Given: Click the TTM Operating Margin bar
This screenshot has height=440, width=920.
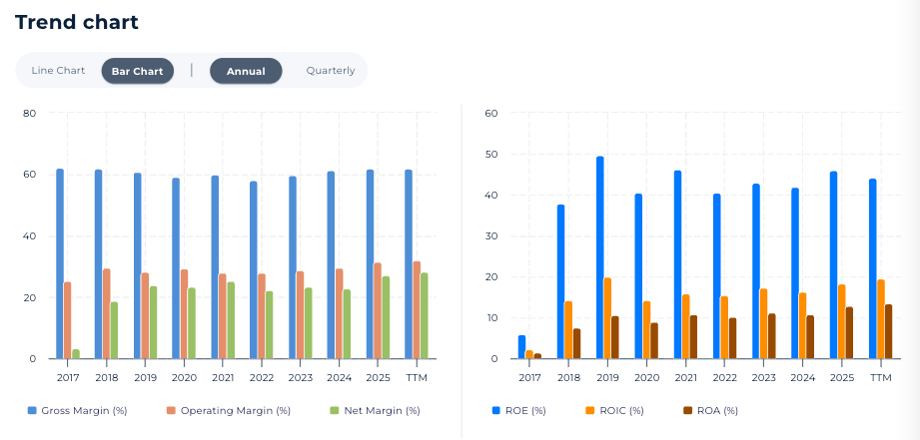Looking at the screenshot, I should pos(416,310).
